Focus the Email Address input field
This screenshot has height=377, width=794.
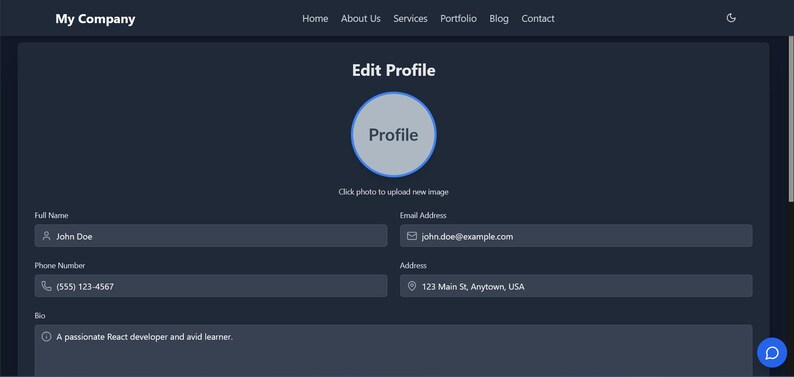coord(576,236)
